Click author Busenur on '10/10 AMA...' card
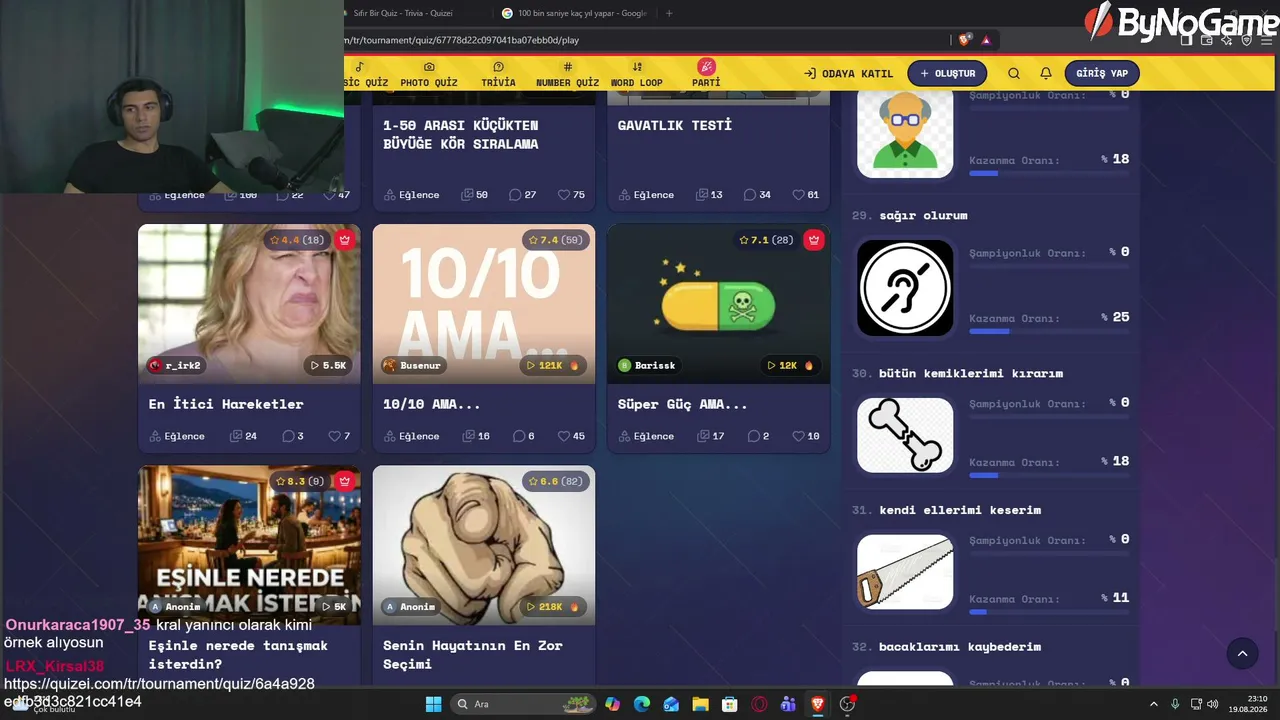 click(411, 366)
